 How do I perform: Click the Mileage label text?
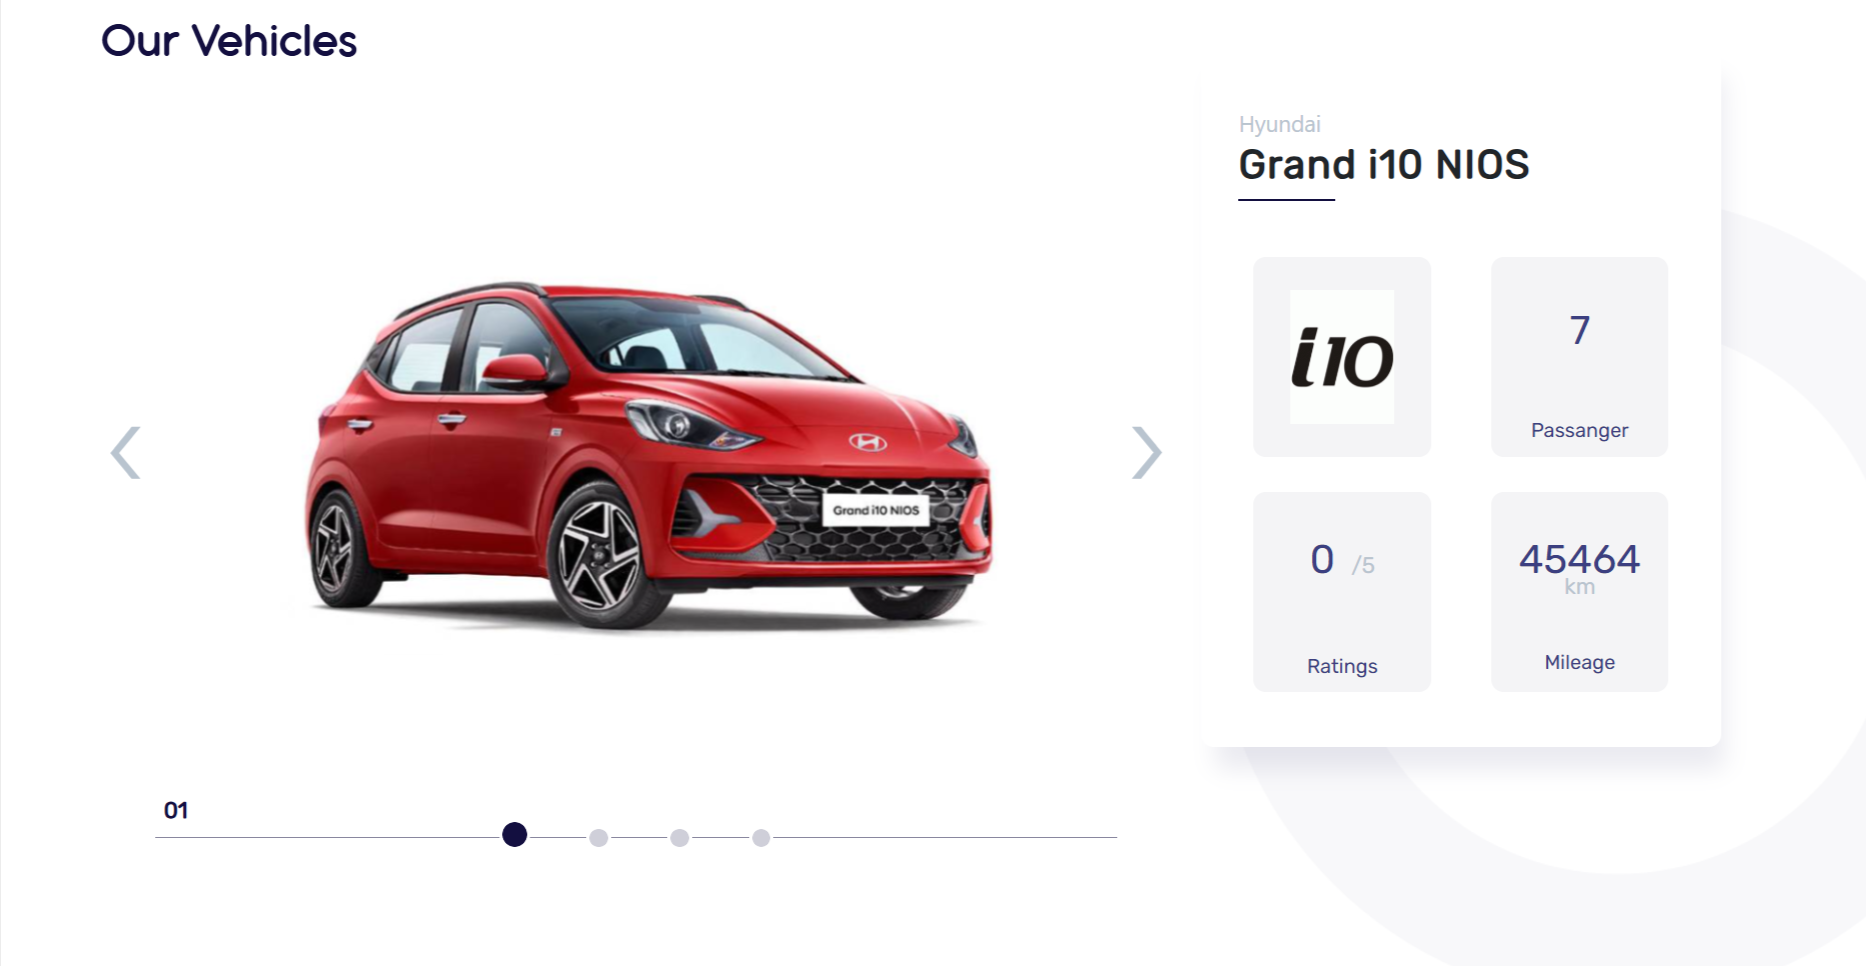[x=1579, y=662]
